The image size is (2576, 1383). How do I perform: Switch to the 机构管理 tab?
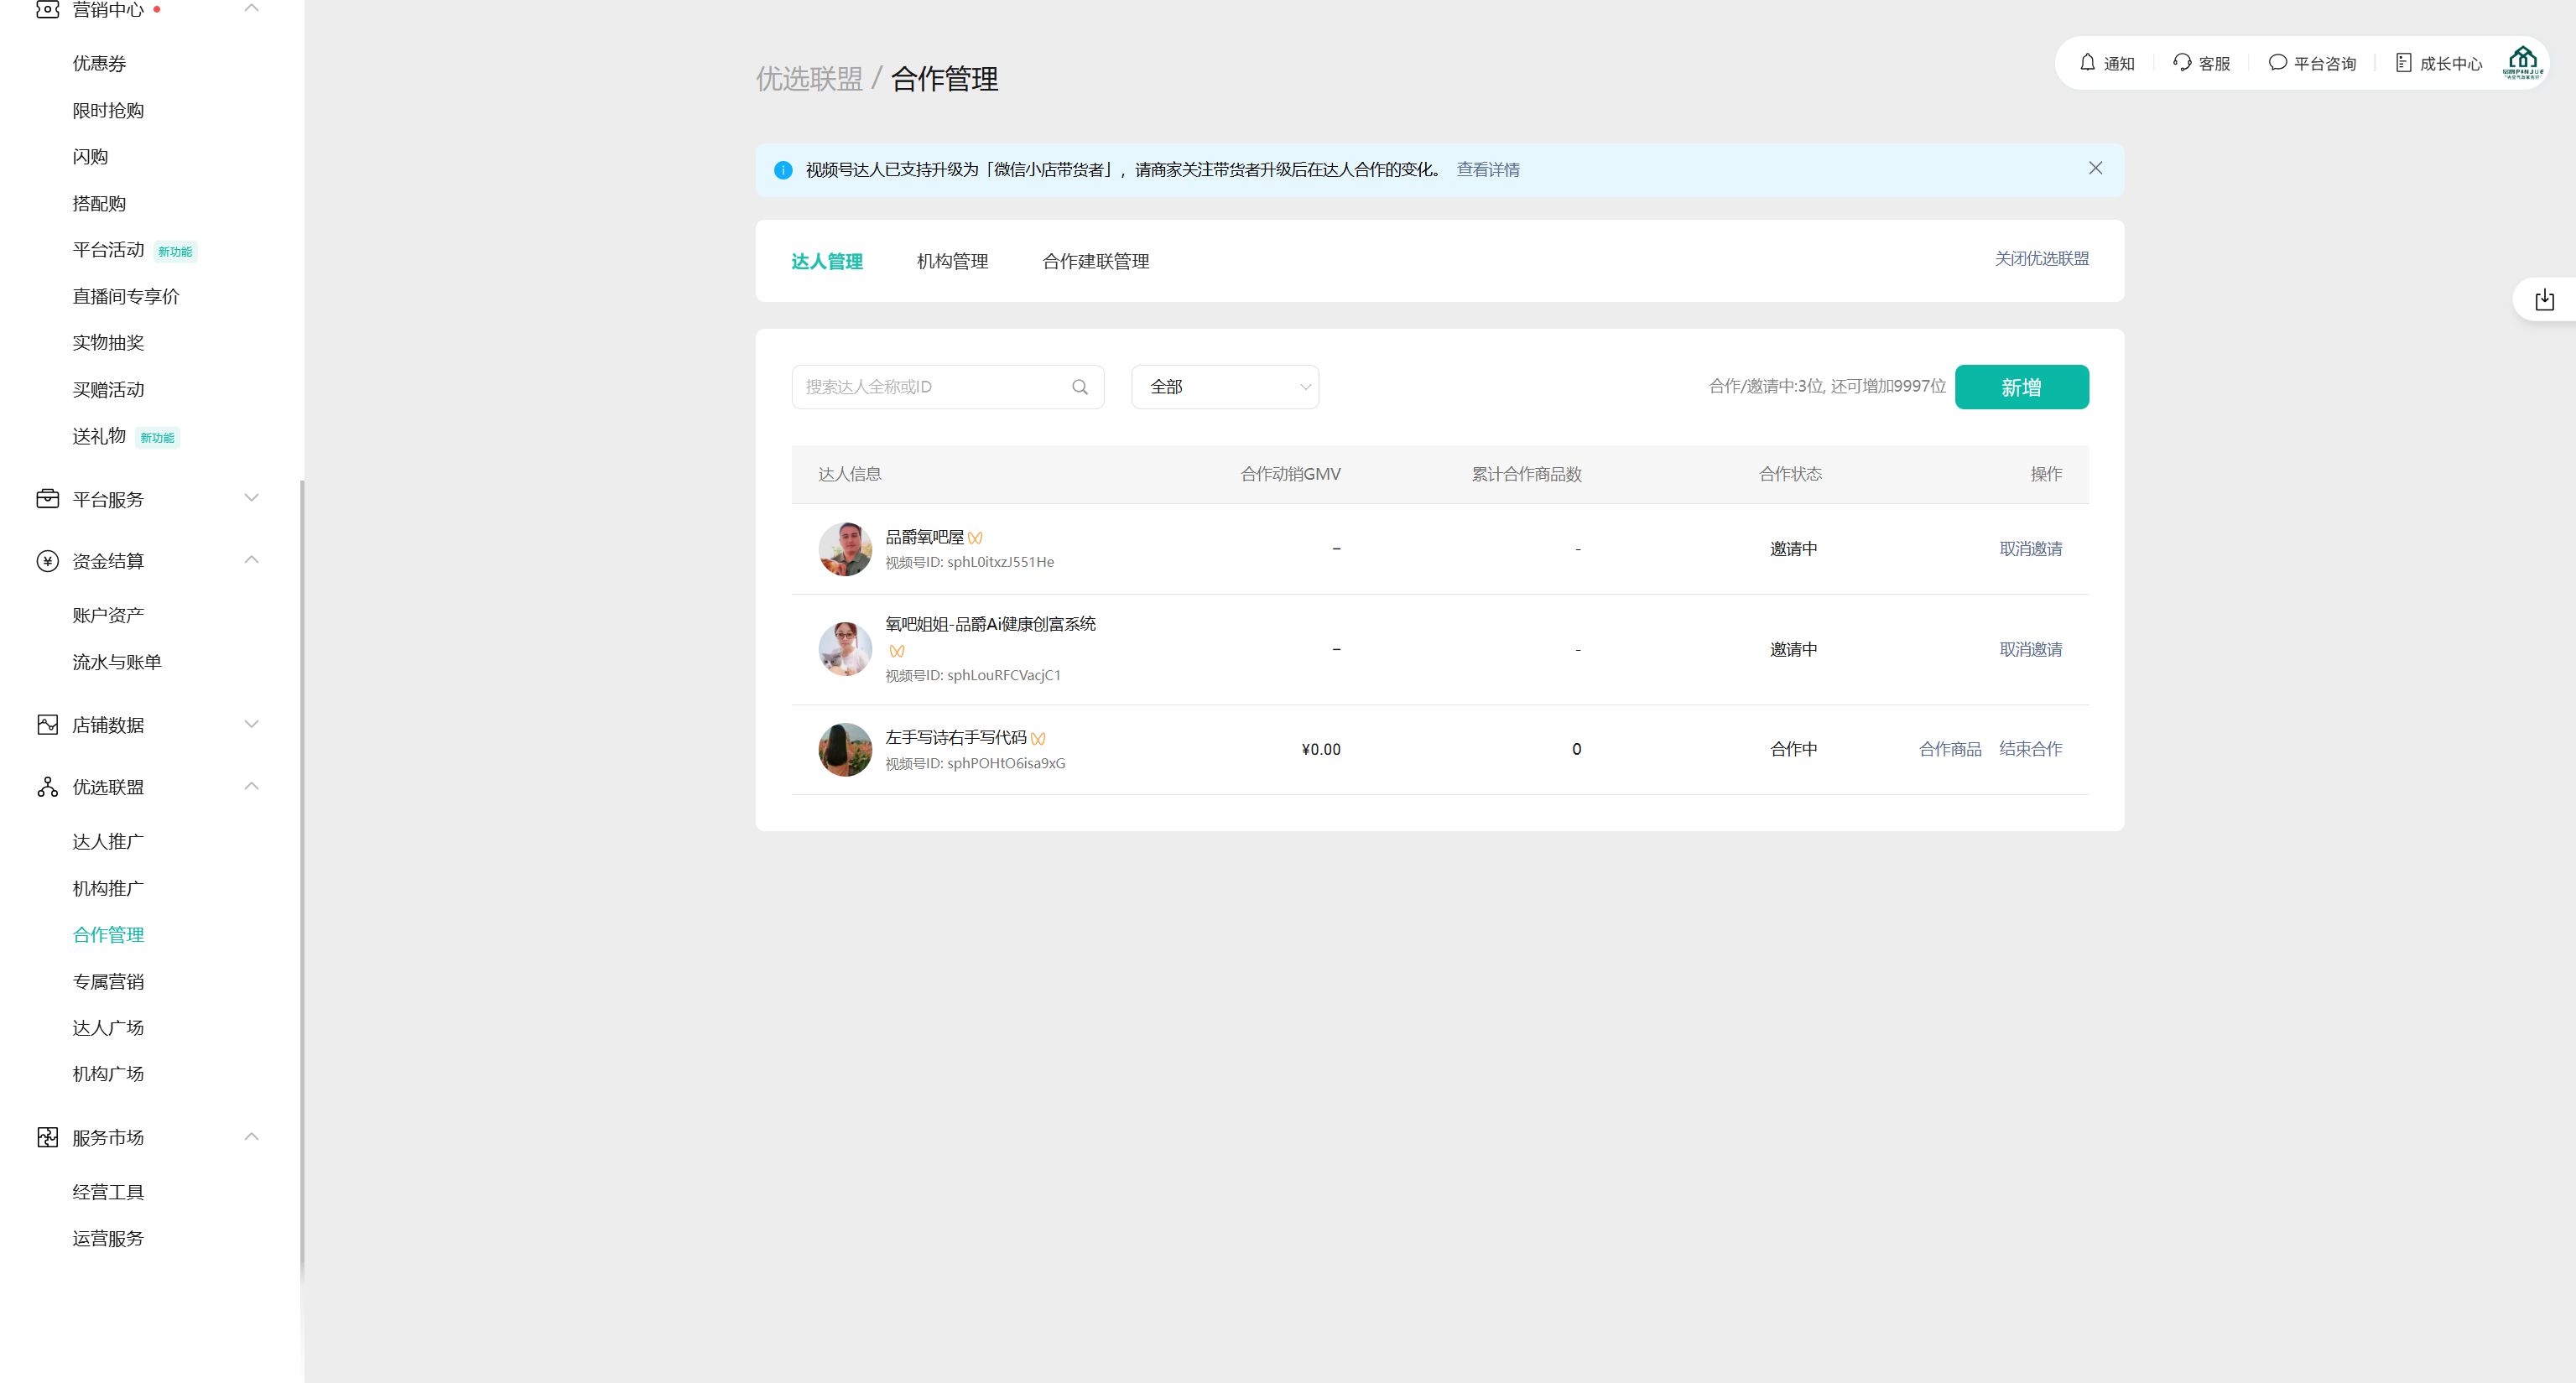click(952, 261)
